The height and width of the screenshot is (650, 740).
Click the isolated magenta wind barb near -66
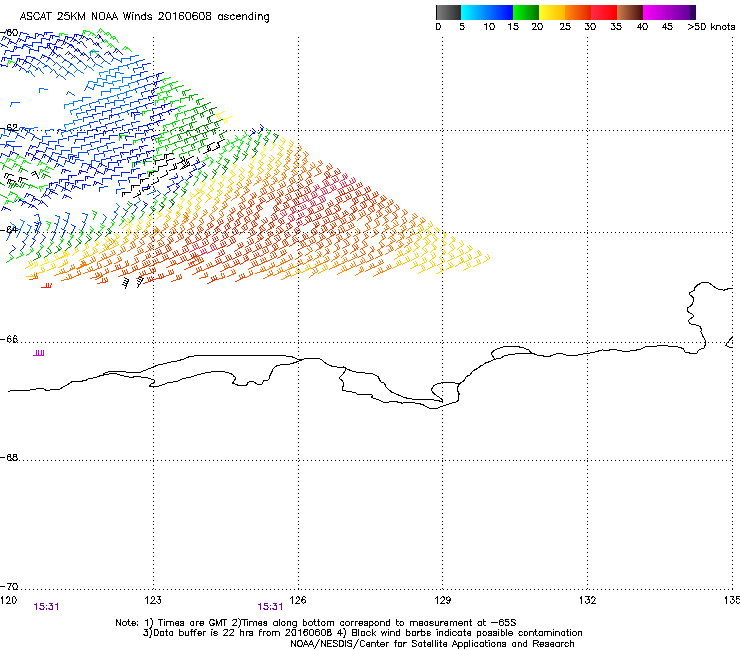pyautogui.click(x=39, y=353)
